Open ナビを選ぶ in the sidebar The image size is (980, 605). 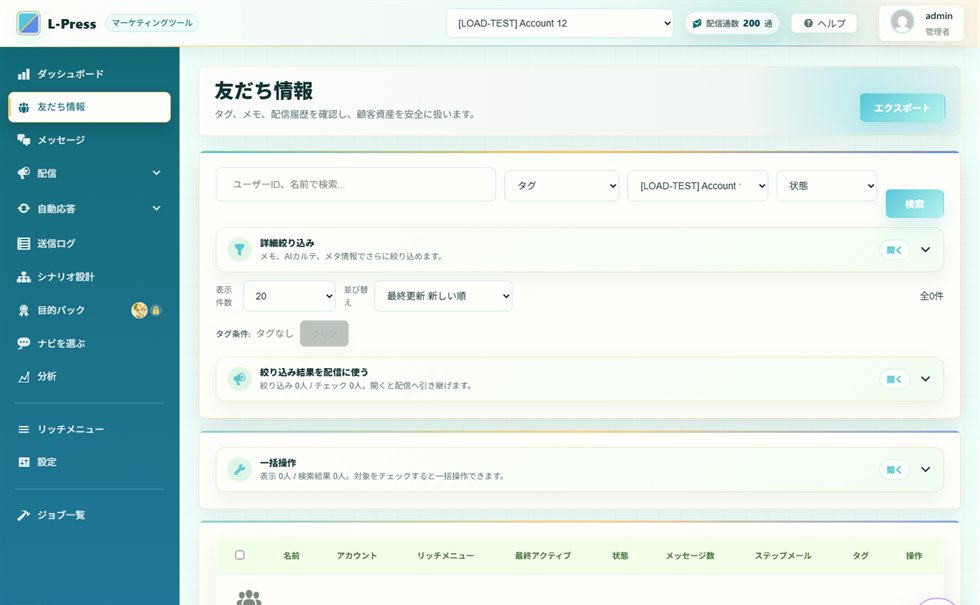coord(89,343)
